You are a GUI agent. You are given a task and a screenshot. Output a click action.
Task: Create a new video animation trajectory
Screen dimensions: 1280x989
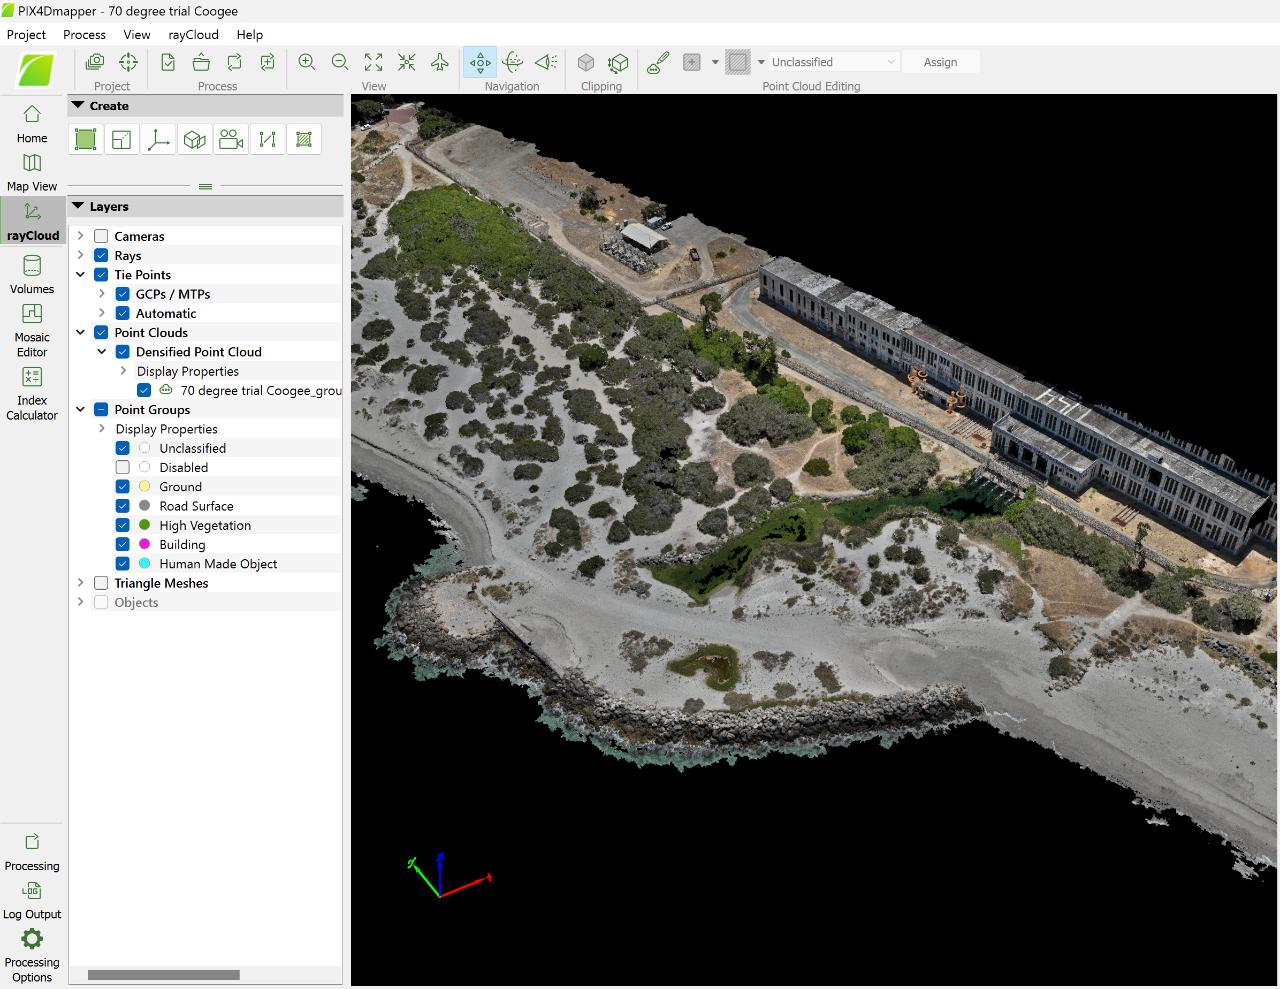click(231, 139)
